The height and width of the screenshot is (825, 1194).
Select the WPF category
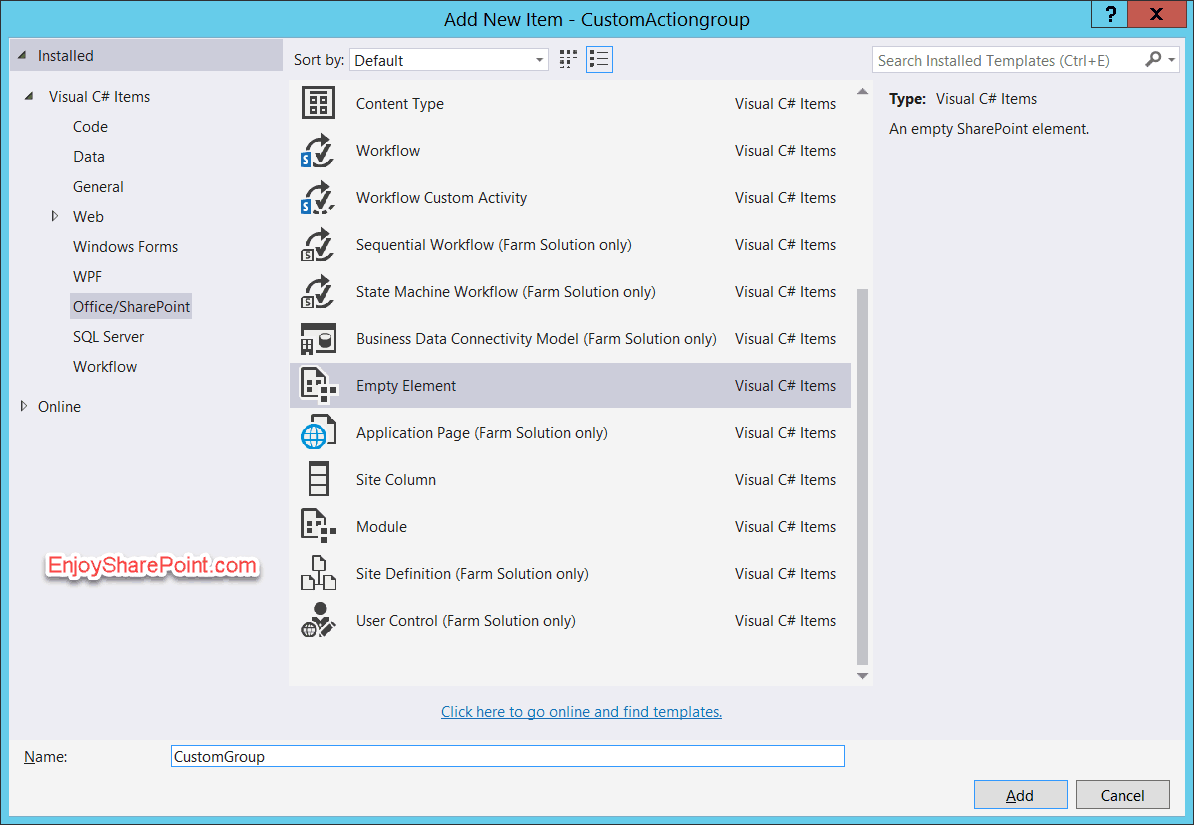click(x=87, y=277)
